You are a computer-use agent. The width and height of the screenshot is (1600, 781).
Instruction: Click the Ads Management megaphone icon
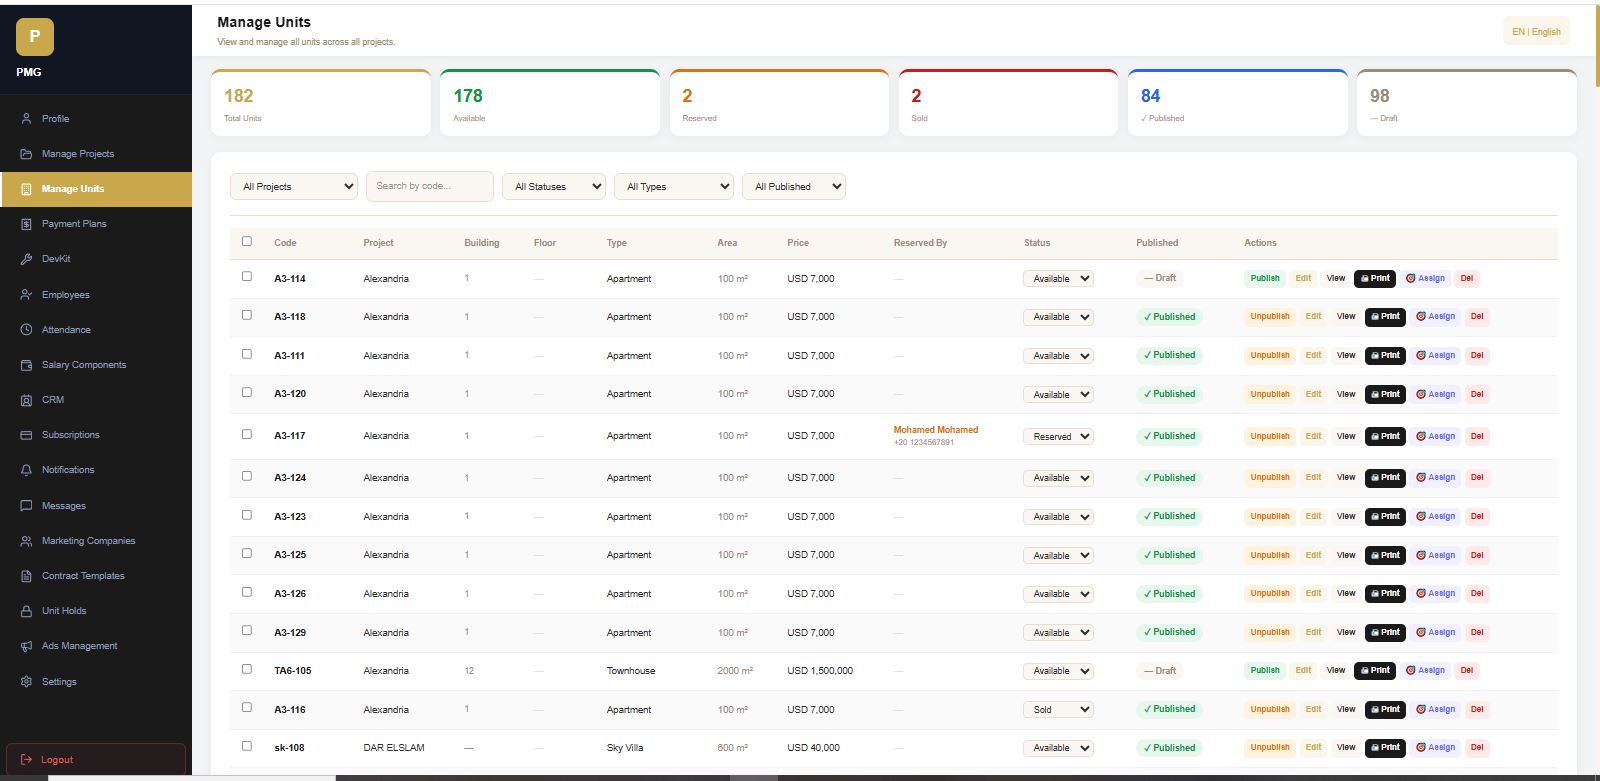[x=26, y=646]
